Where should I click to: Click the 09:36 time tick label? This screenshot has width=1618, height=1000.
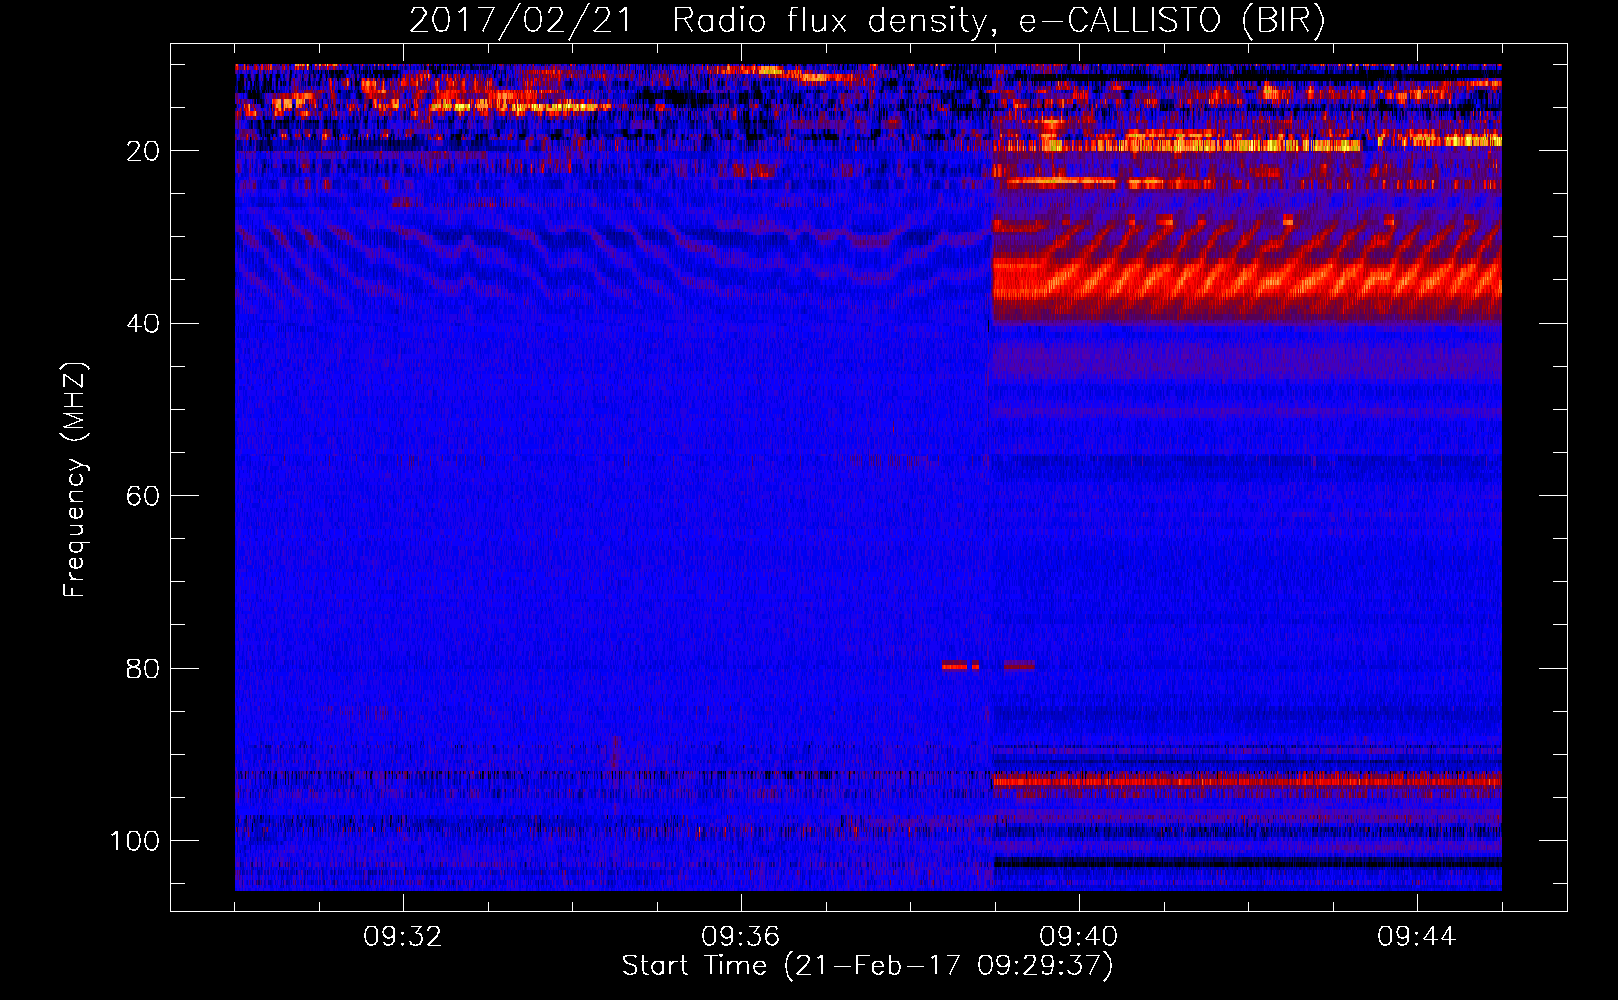741,937
